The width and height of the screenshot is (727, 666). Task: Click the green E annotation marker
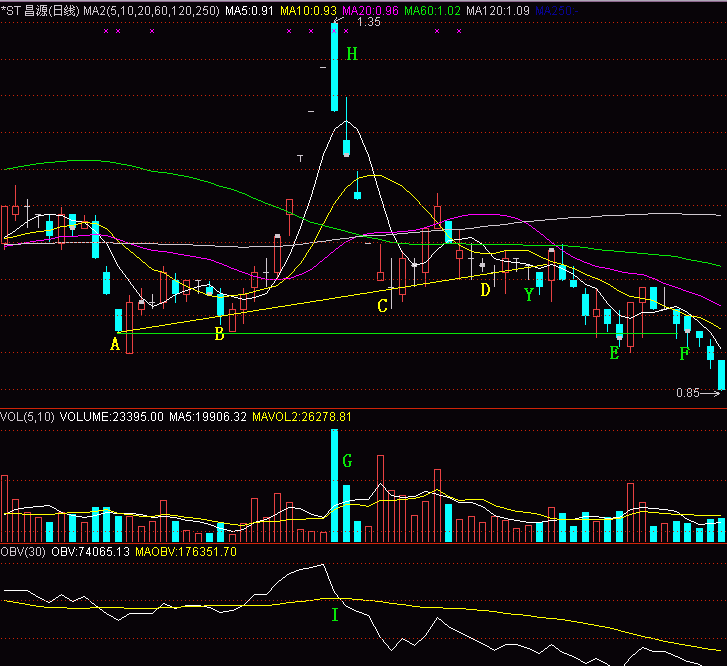coord(614,352)
